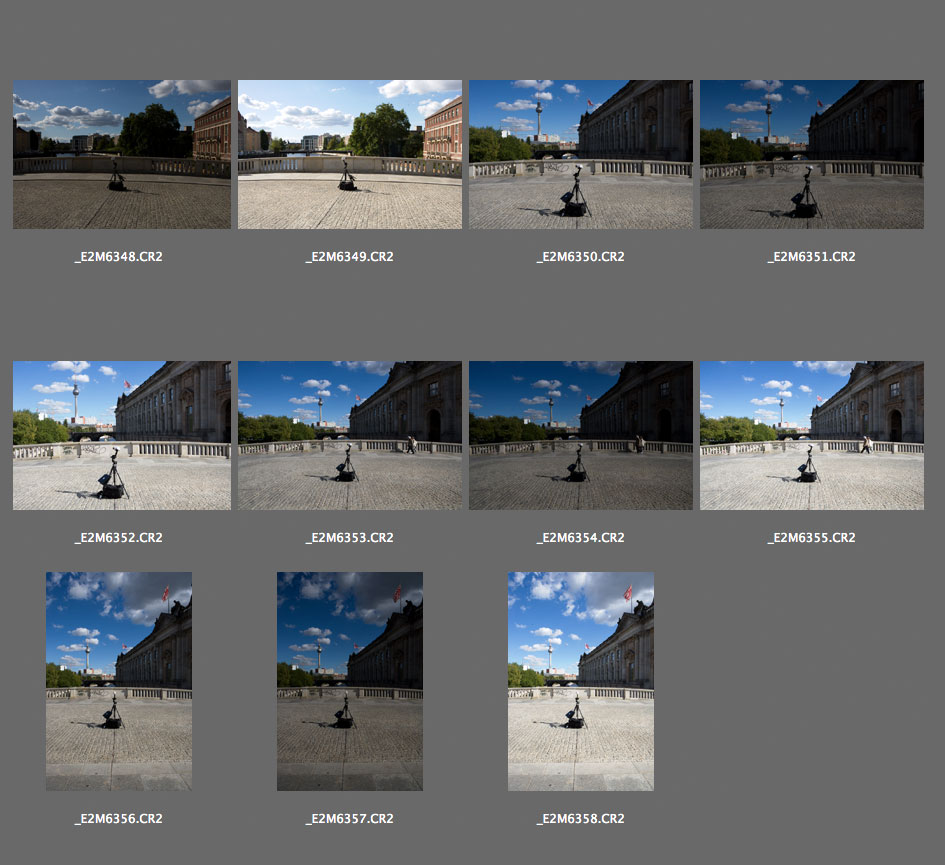Select the _E2M6350.CR2 filename text
Image resolution: width=945 pixels, height=865 pixels.
click(x=581, y=257)
